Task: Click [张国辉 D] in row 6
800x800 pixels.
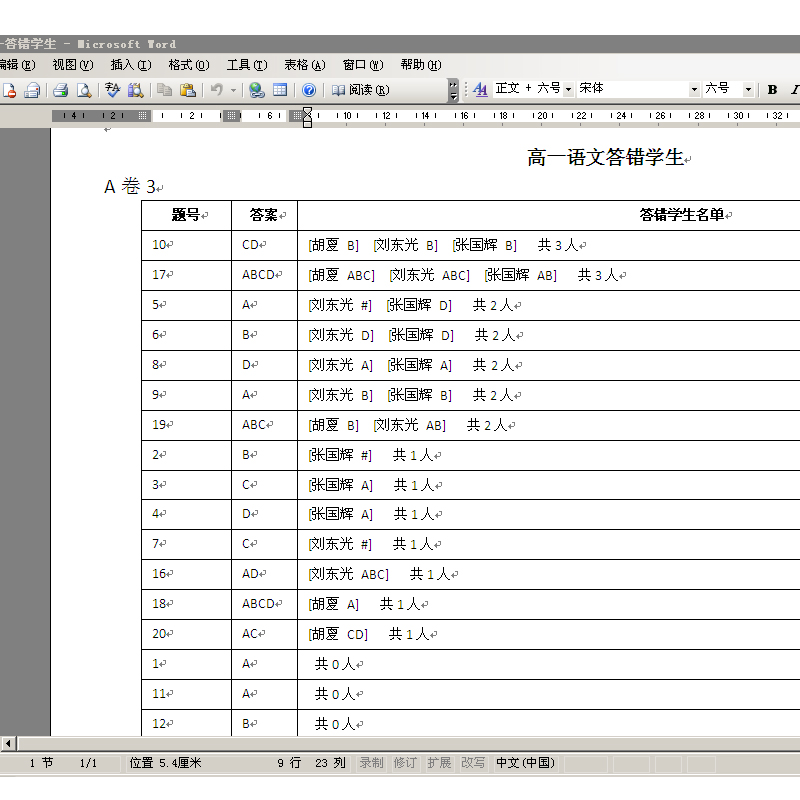Action: (x=421, y=335)
